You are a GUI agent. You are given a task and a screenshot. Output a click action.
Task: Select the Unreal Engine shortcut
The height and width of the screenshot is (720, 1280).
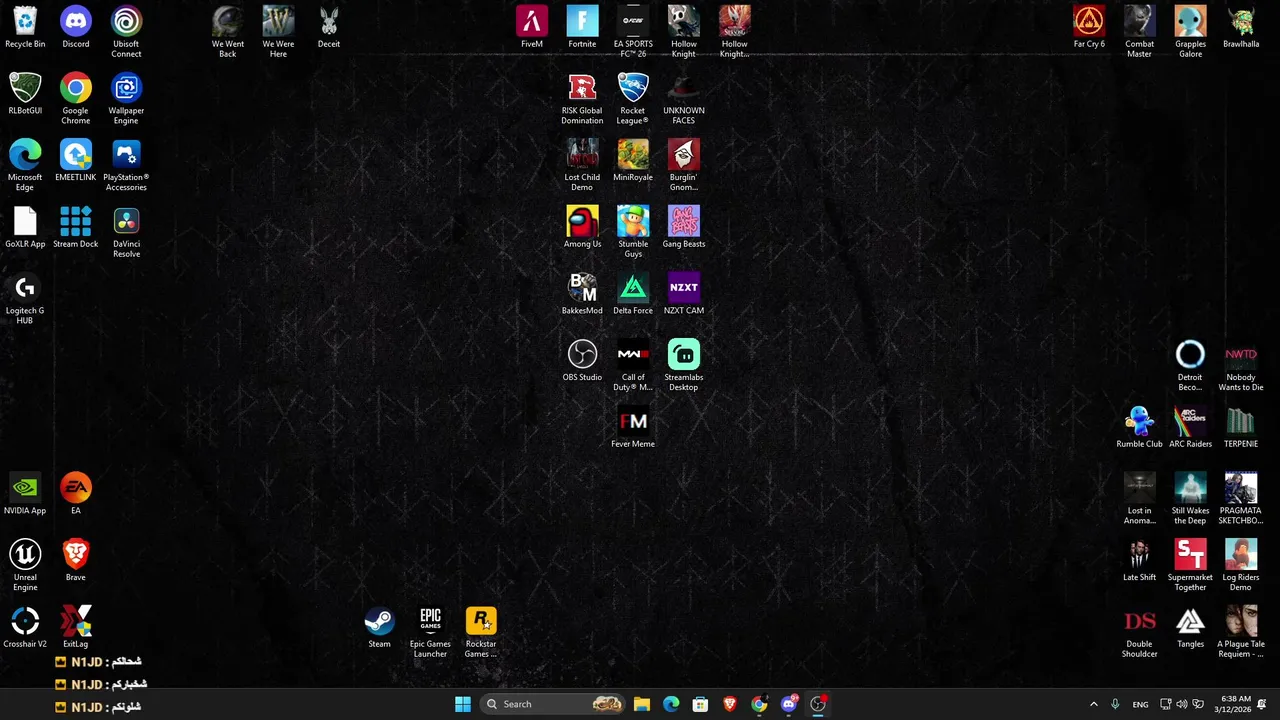pos(25,566)
